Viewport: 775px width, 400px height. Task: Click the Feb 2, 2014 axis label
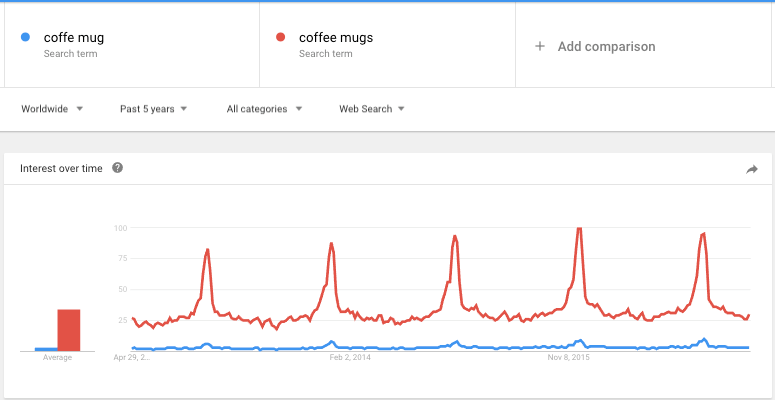click(x=350, y=357)
